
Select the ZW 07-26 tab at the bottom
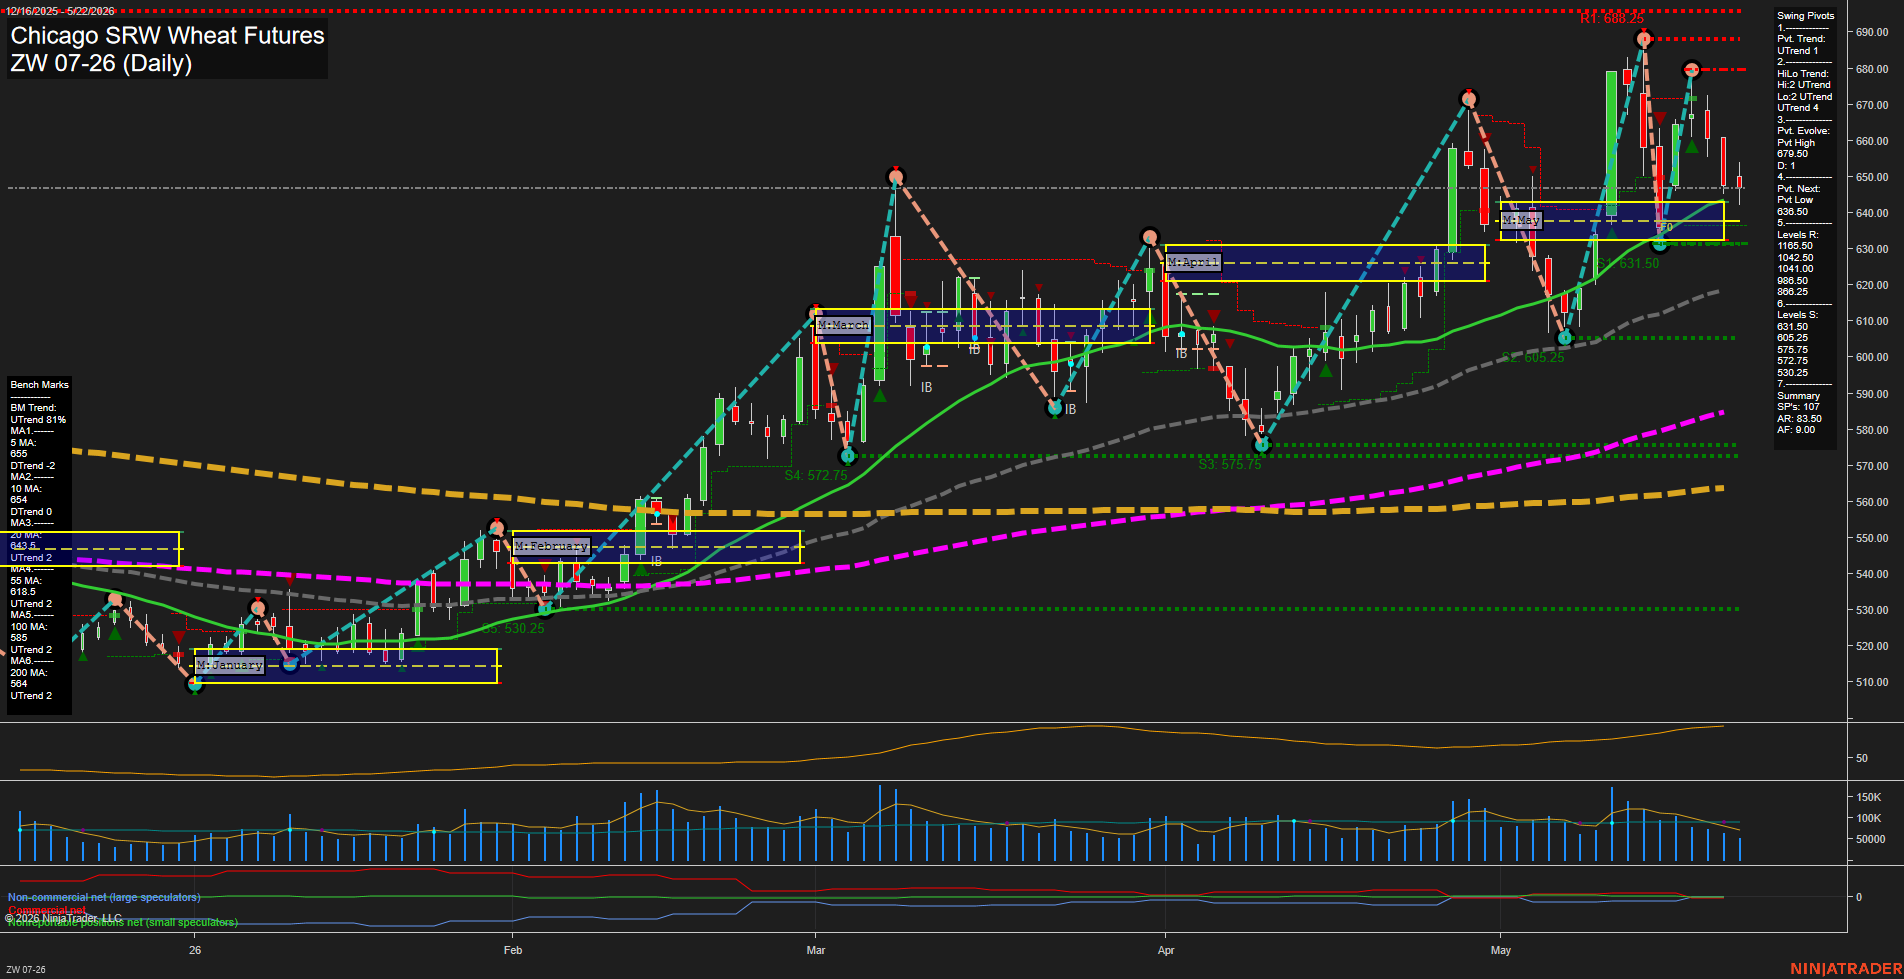pos(26,969)
